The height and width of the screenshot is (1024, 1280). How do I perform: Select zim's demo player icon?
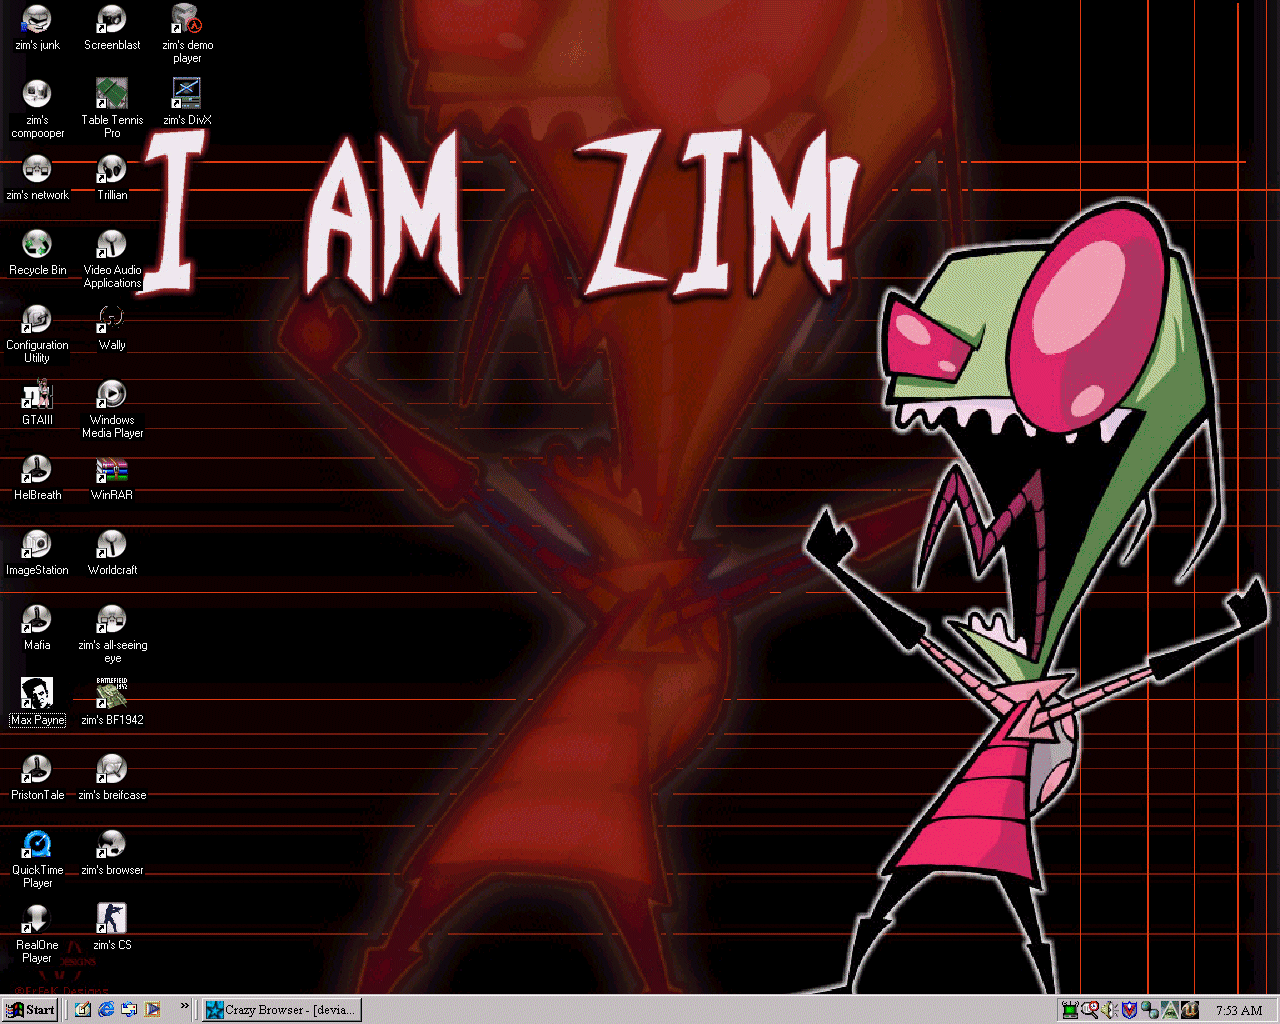pos(187,34)
